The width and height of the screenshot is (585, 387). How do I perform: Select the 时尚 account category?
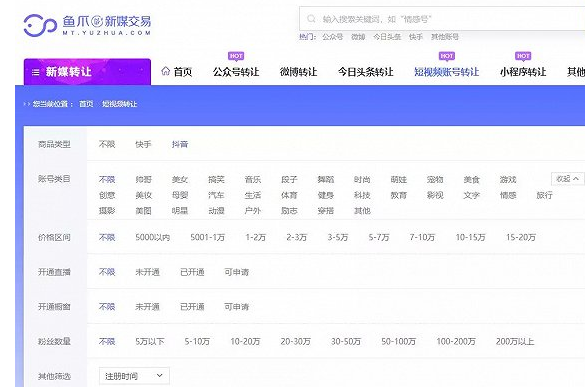click(362, 179)
